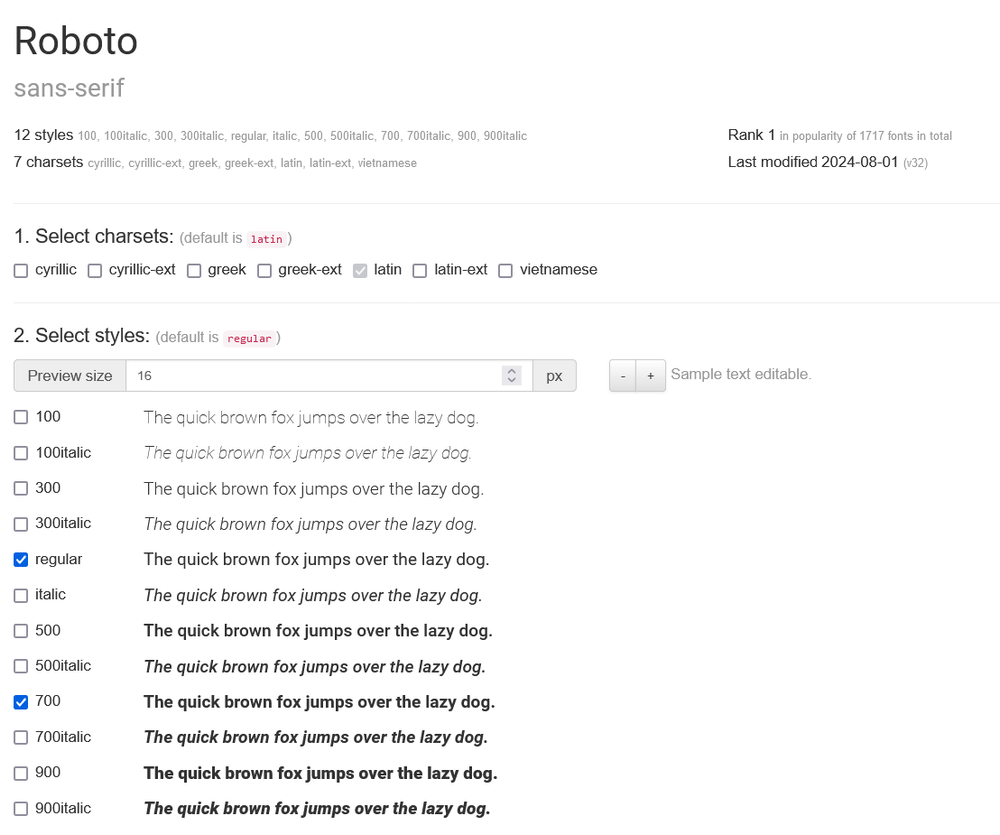Image resolution: width=1000 pixels, height=835 pixels.
Task: Edit the regular style sample text
Action: [316, 559]
